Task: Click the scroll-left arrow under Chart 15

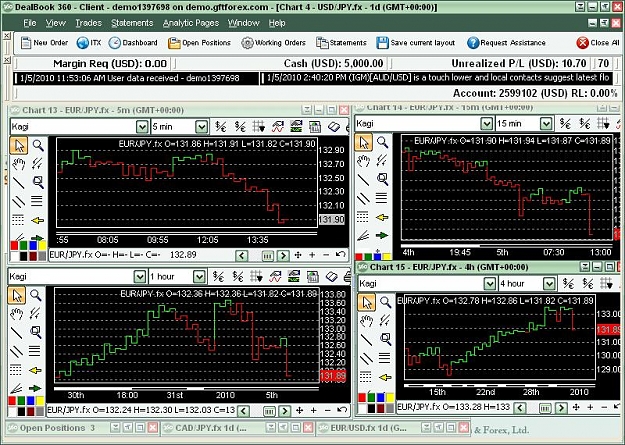Action: click(520, 408)
